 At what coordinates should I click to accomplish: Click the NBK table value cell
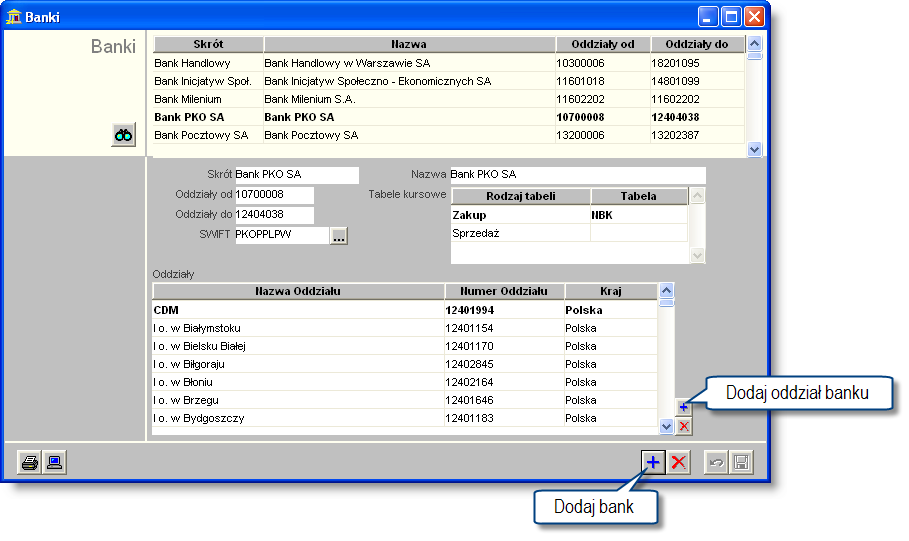tap(639, 215)
